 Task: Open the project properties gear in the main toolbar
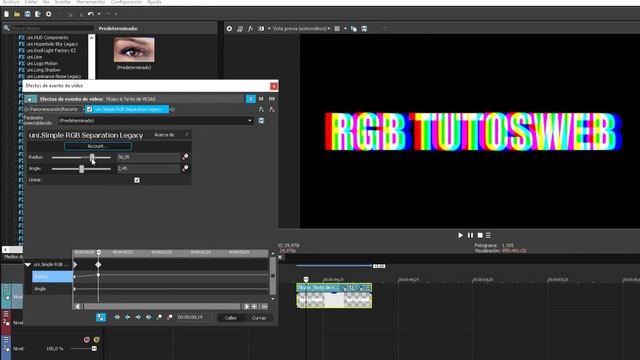tap(49, 14)
